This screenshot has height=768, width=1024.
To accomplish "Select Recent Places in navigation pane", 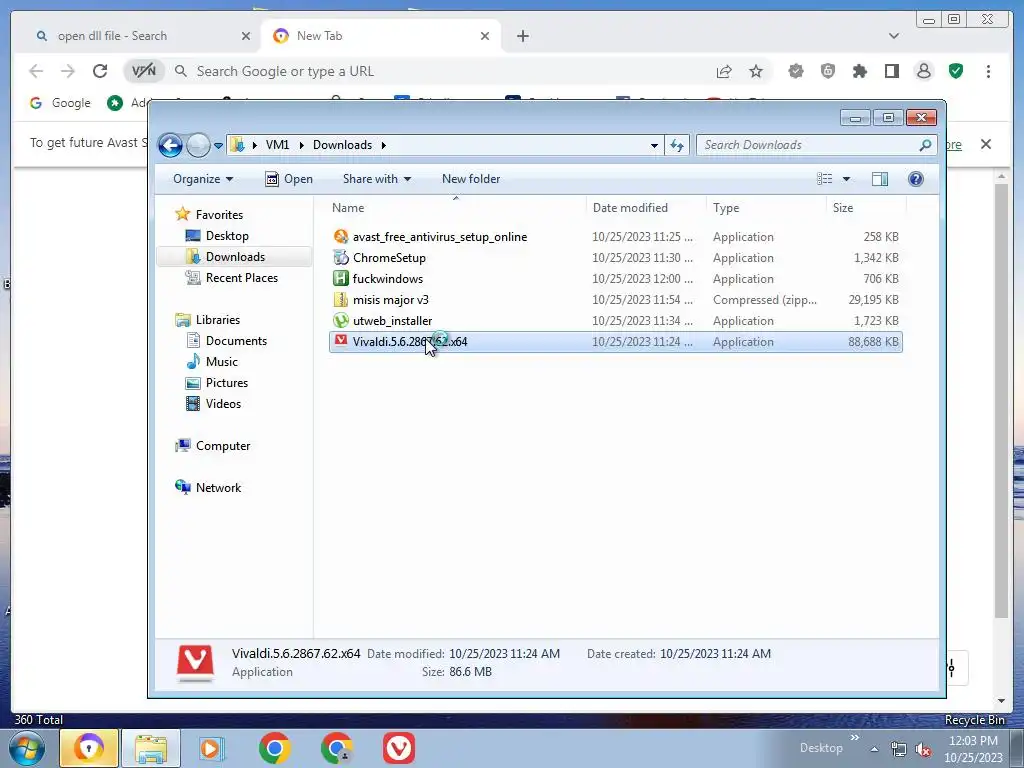I will tap(232, 278).
